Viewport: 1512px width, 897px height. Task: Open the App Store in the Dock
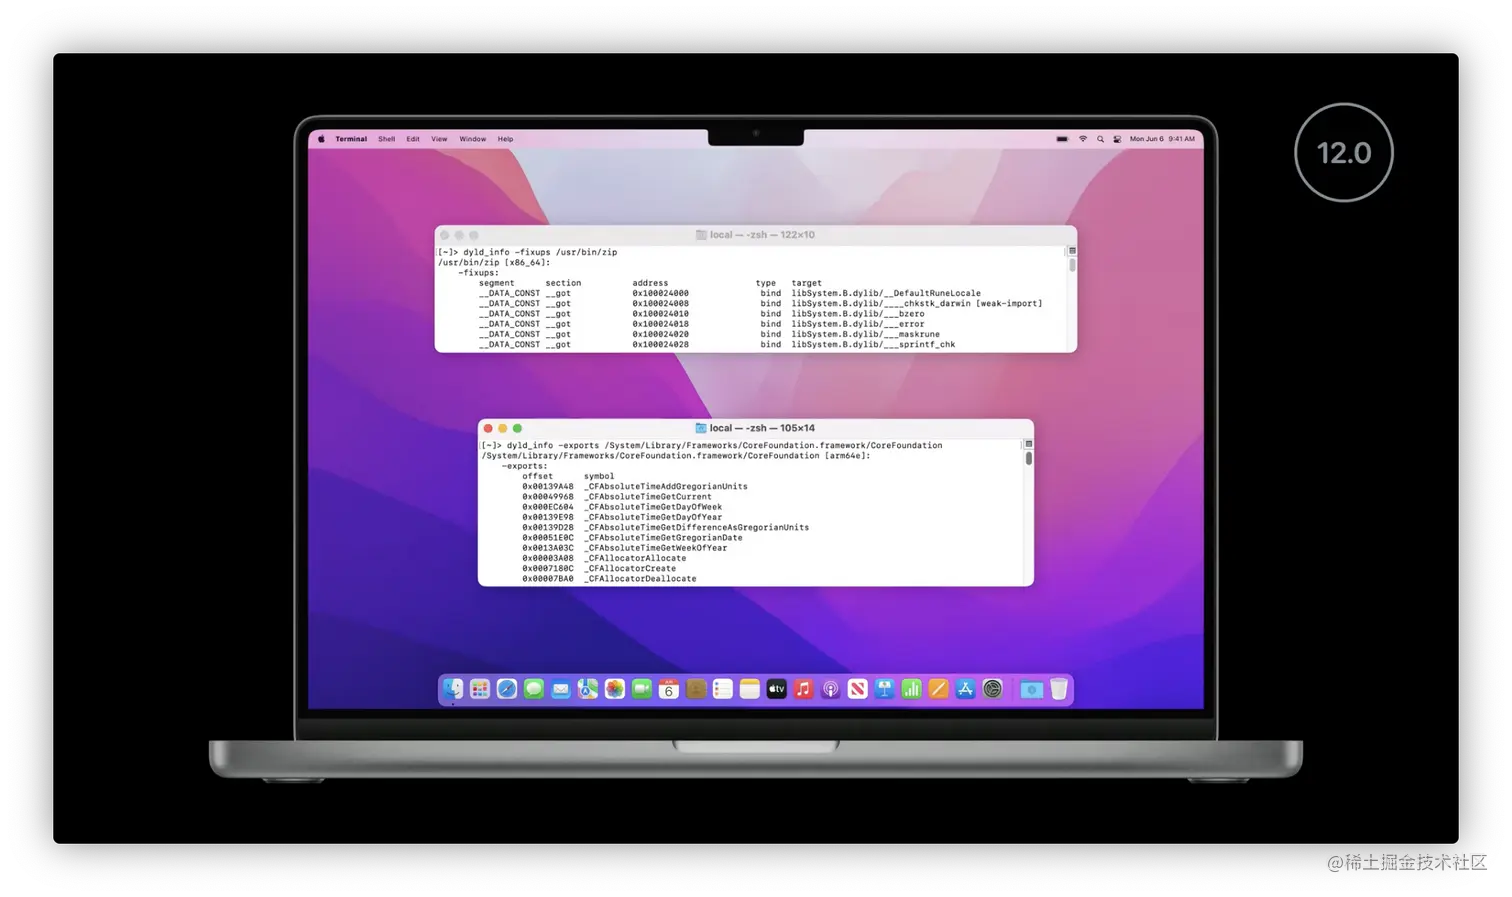coord(966,689)
